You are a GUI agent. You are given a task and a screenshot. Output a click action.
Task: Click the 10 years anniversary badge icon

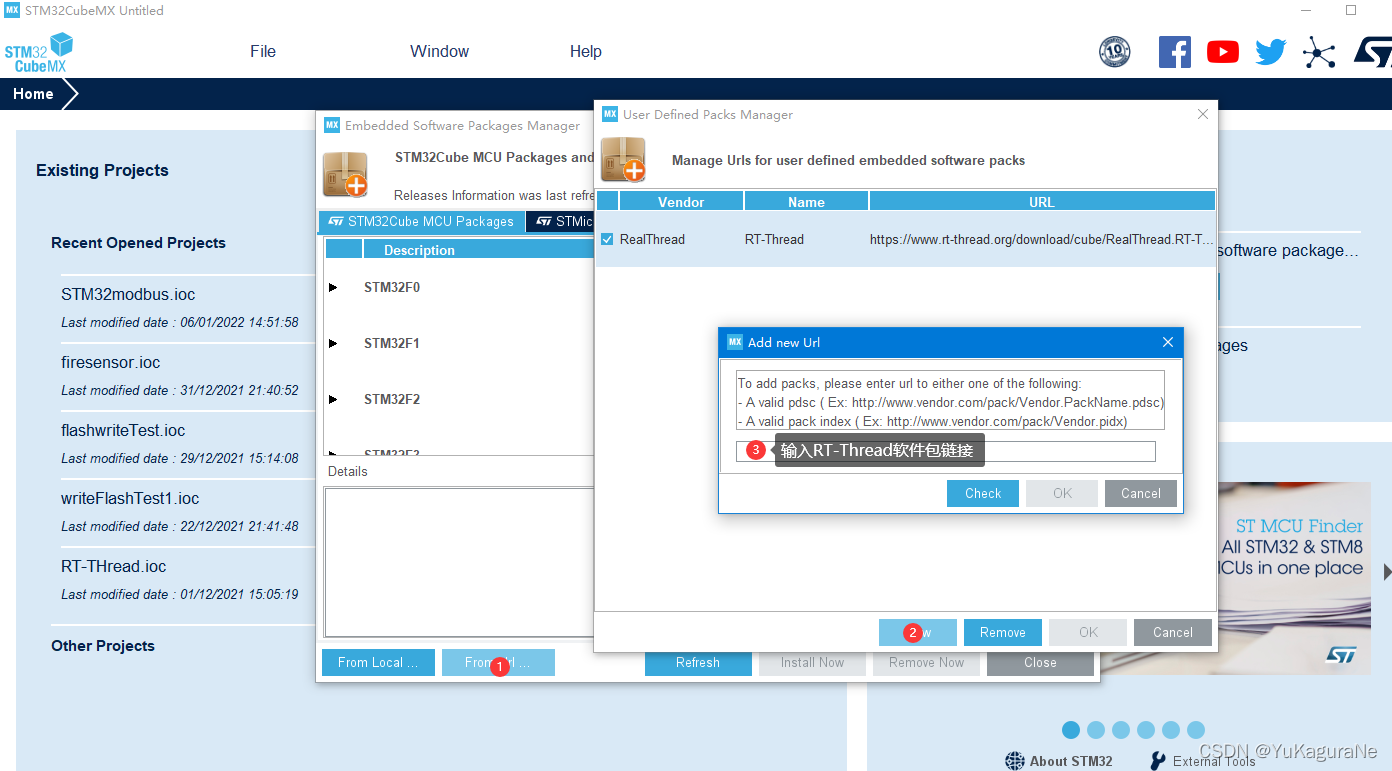click(x=1115, y=52)
